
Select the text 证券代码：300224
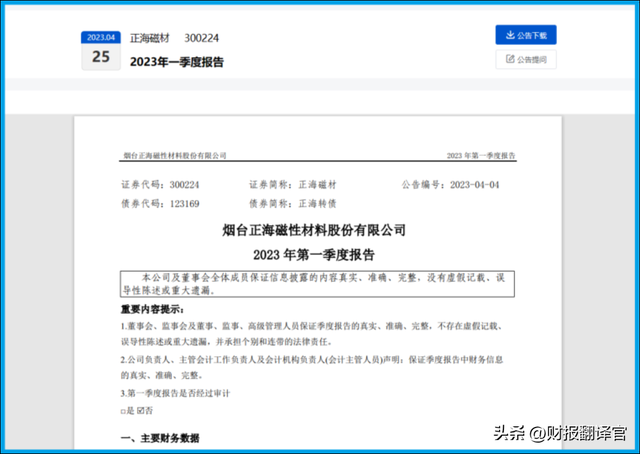(160, 185)
